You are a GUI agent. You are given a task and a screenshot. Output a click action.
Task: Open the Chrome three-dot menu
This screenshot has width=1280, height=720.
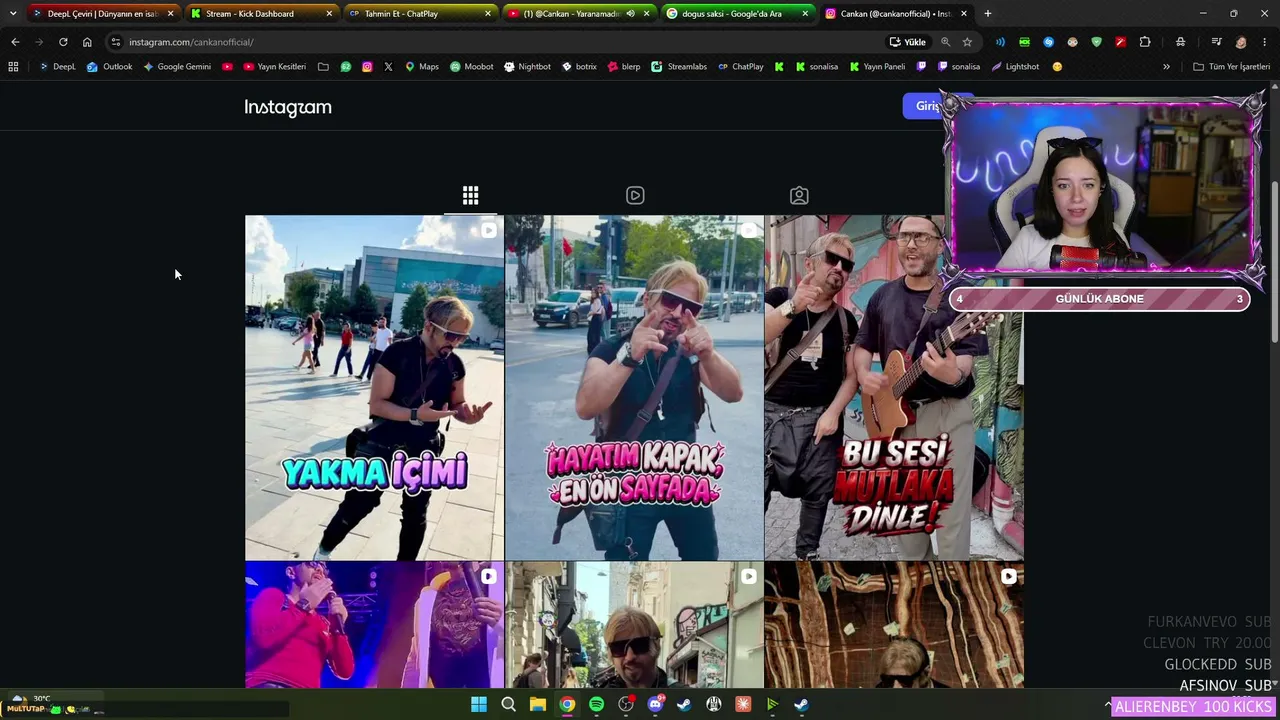pyautogui.click(x=1265, y=42)
